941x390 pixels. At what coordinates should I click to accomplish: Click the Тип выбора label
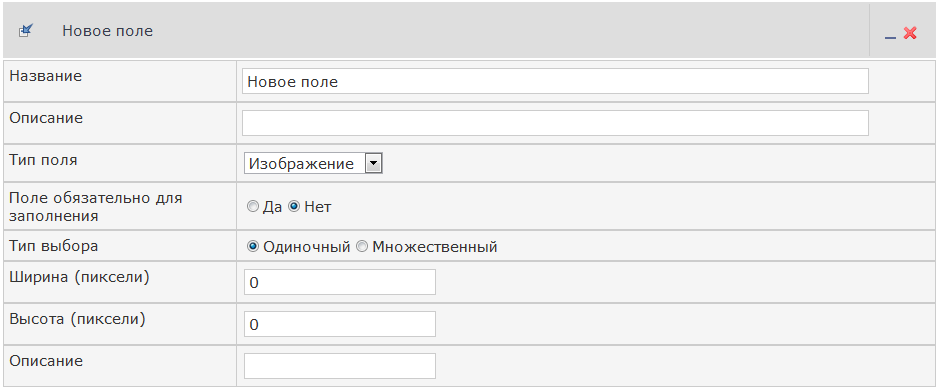pyautogui.click(x=54, y=245)
